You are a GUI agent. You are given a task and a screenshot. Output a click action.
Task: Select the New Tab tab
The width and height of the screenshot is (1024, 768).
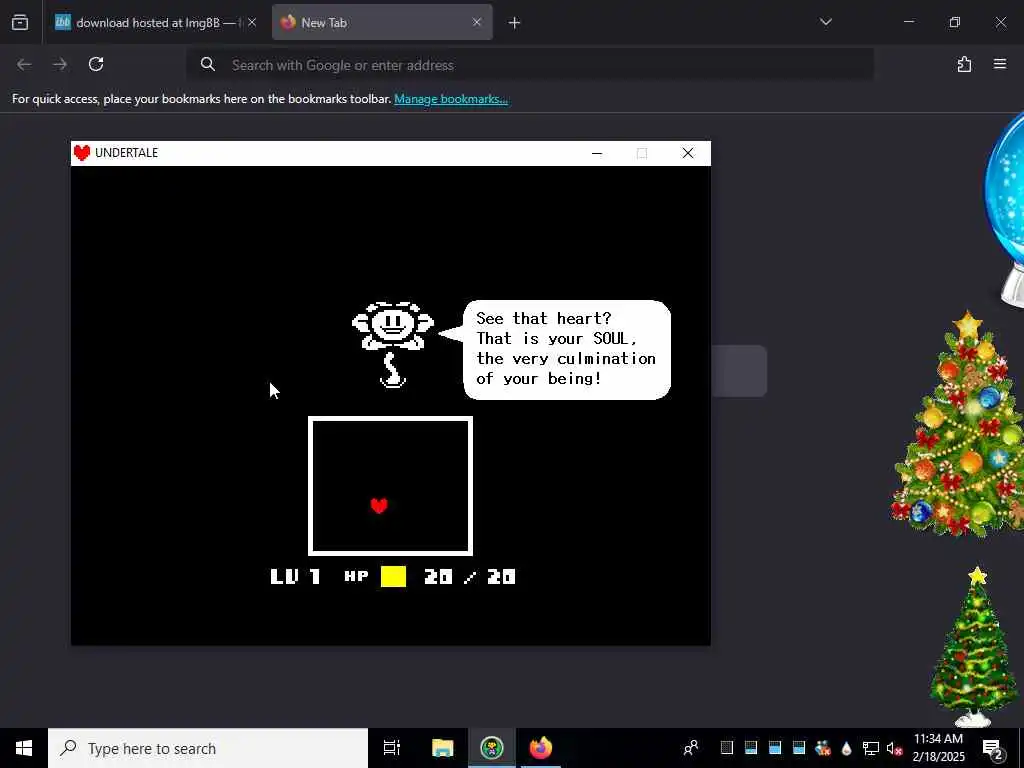(382, 22)
